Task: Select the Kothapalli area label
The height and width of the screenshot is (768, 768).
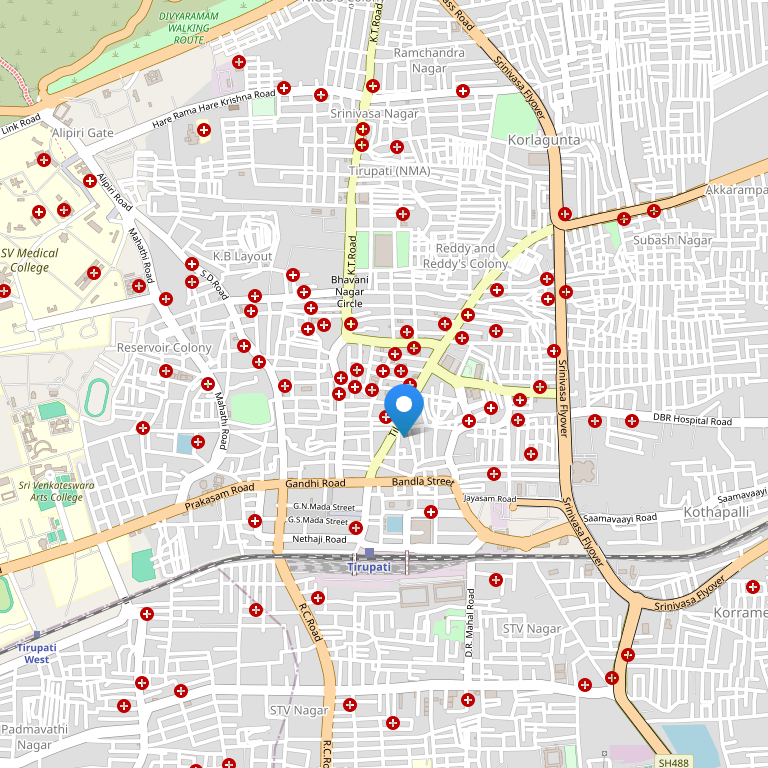Action: click(716, 511)
